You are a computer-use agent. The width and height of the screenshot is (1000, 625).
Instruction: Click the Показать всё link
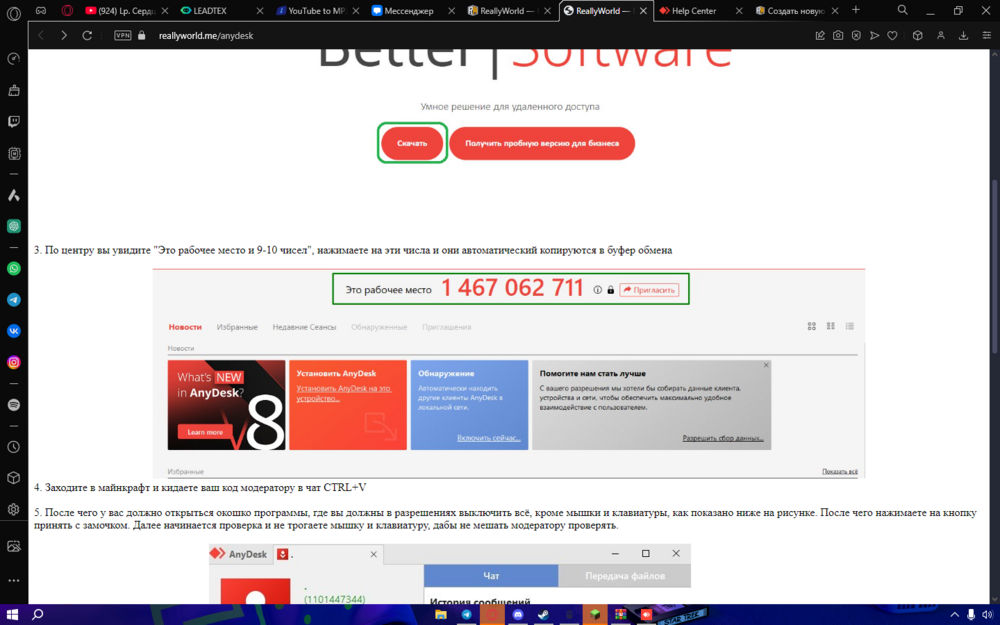pyautogui.click(x=839, y=471)
